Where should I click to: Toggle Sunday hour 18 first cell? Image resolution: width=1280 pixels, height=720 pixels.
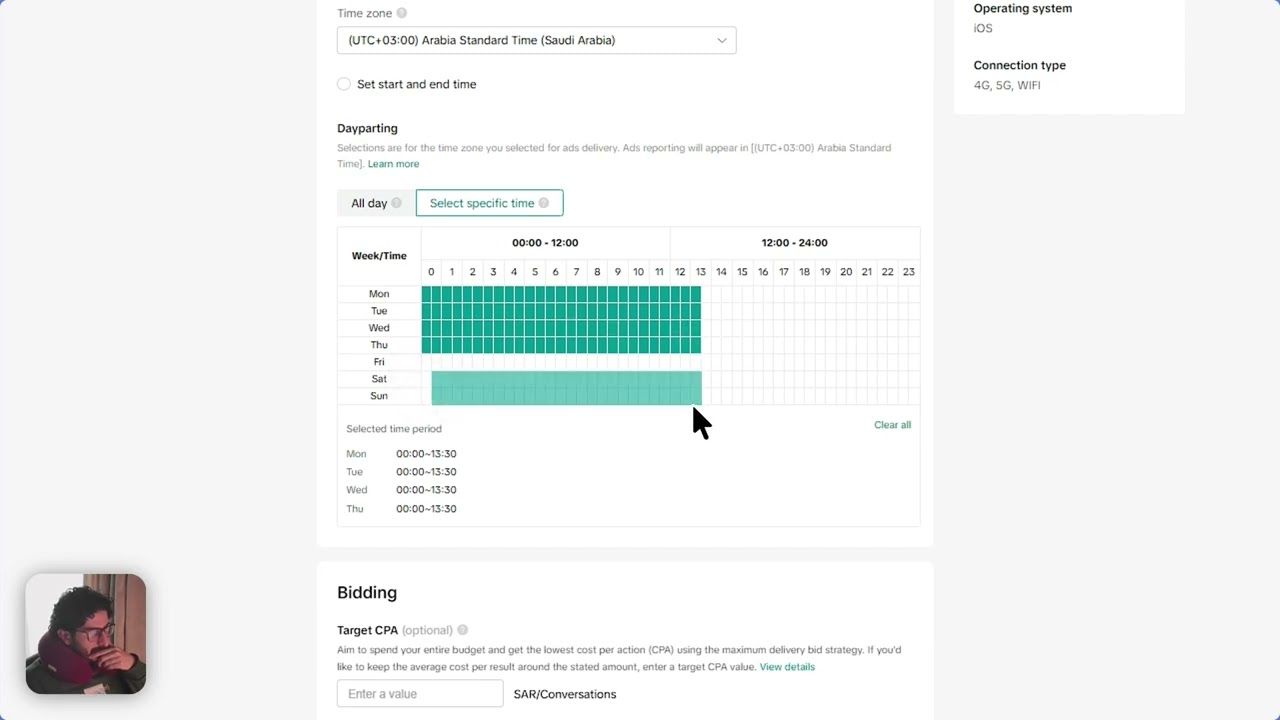pos(800,396)
